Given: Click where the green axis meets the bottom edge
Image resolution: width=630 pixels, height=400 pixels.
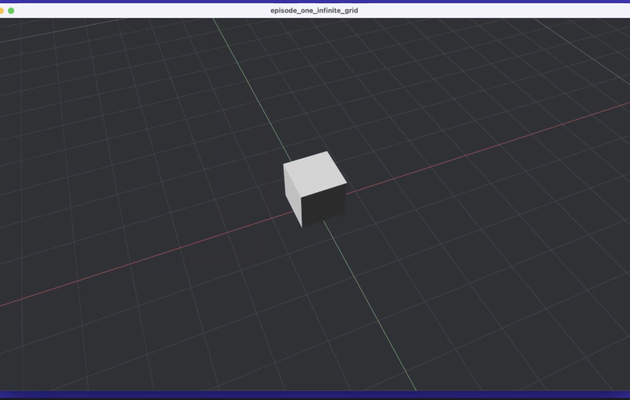Looking at the screenshot, I should tap(415, 390).
